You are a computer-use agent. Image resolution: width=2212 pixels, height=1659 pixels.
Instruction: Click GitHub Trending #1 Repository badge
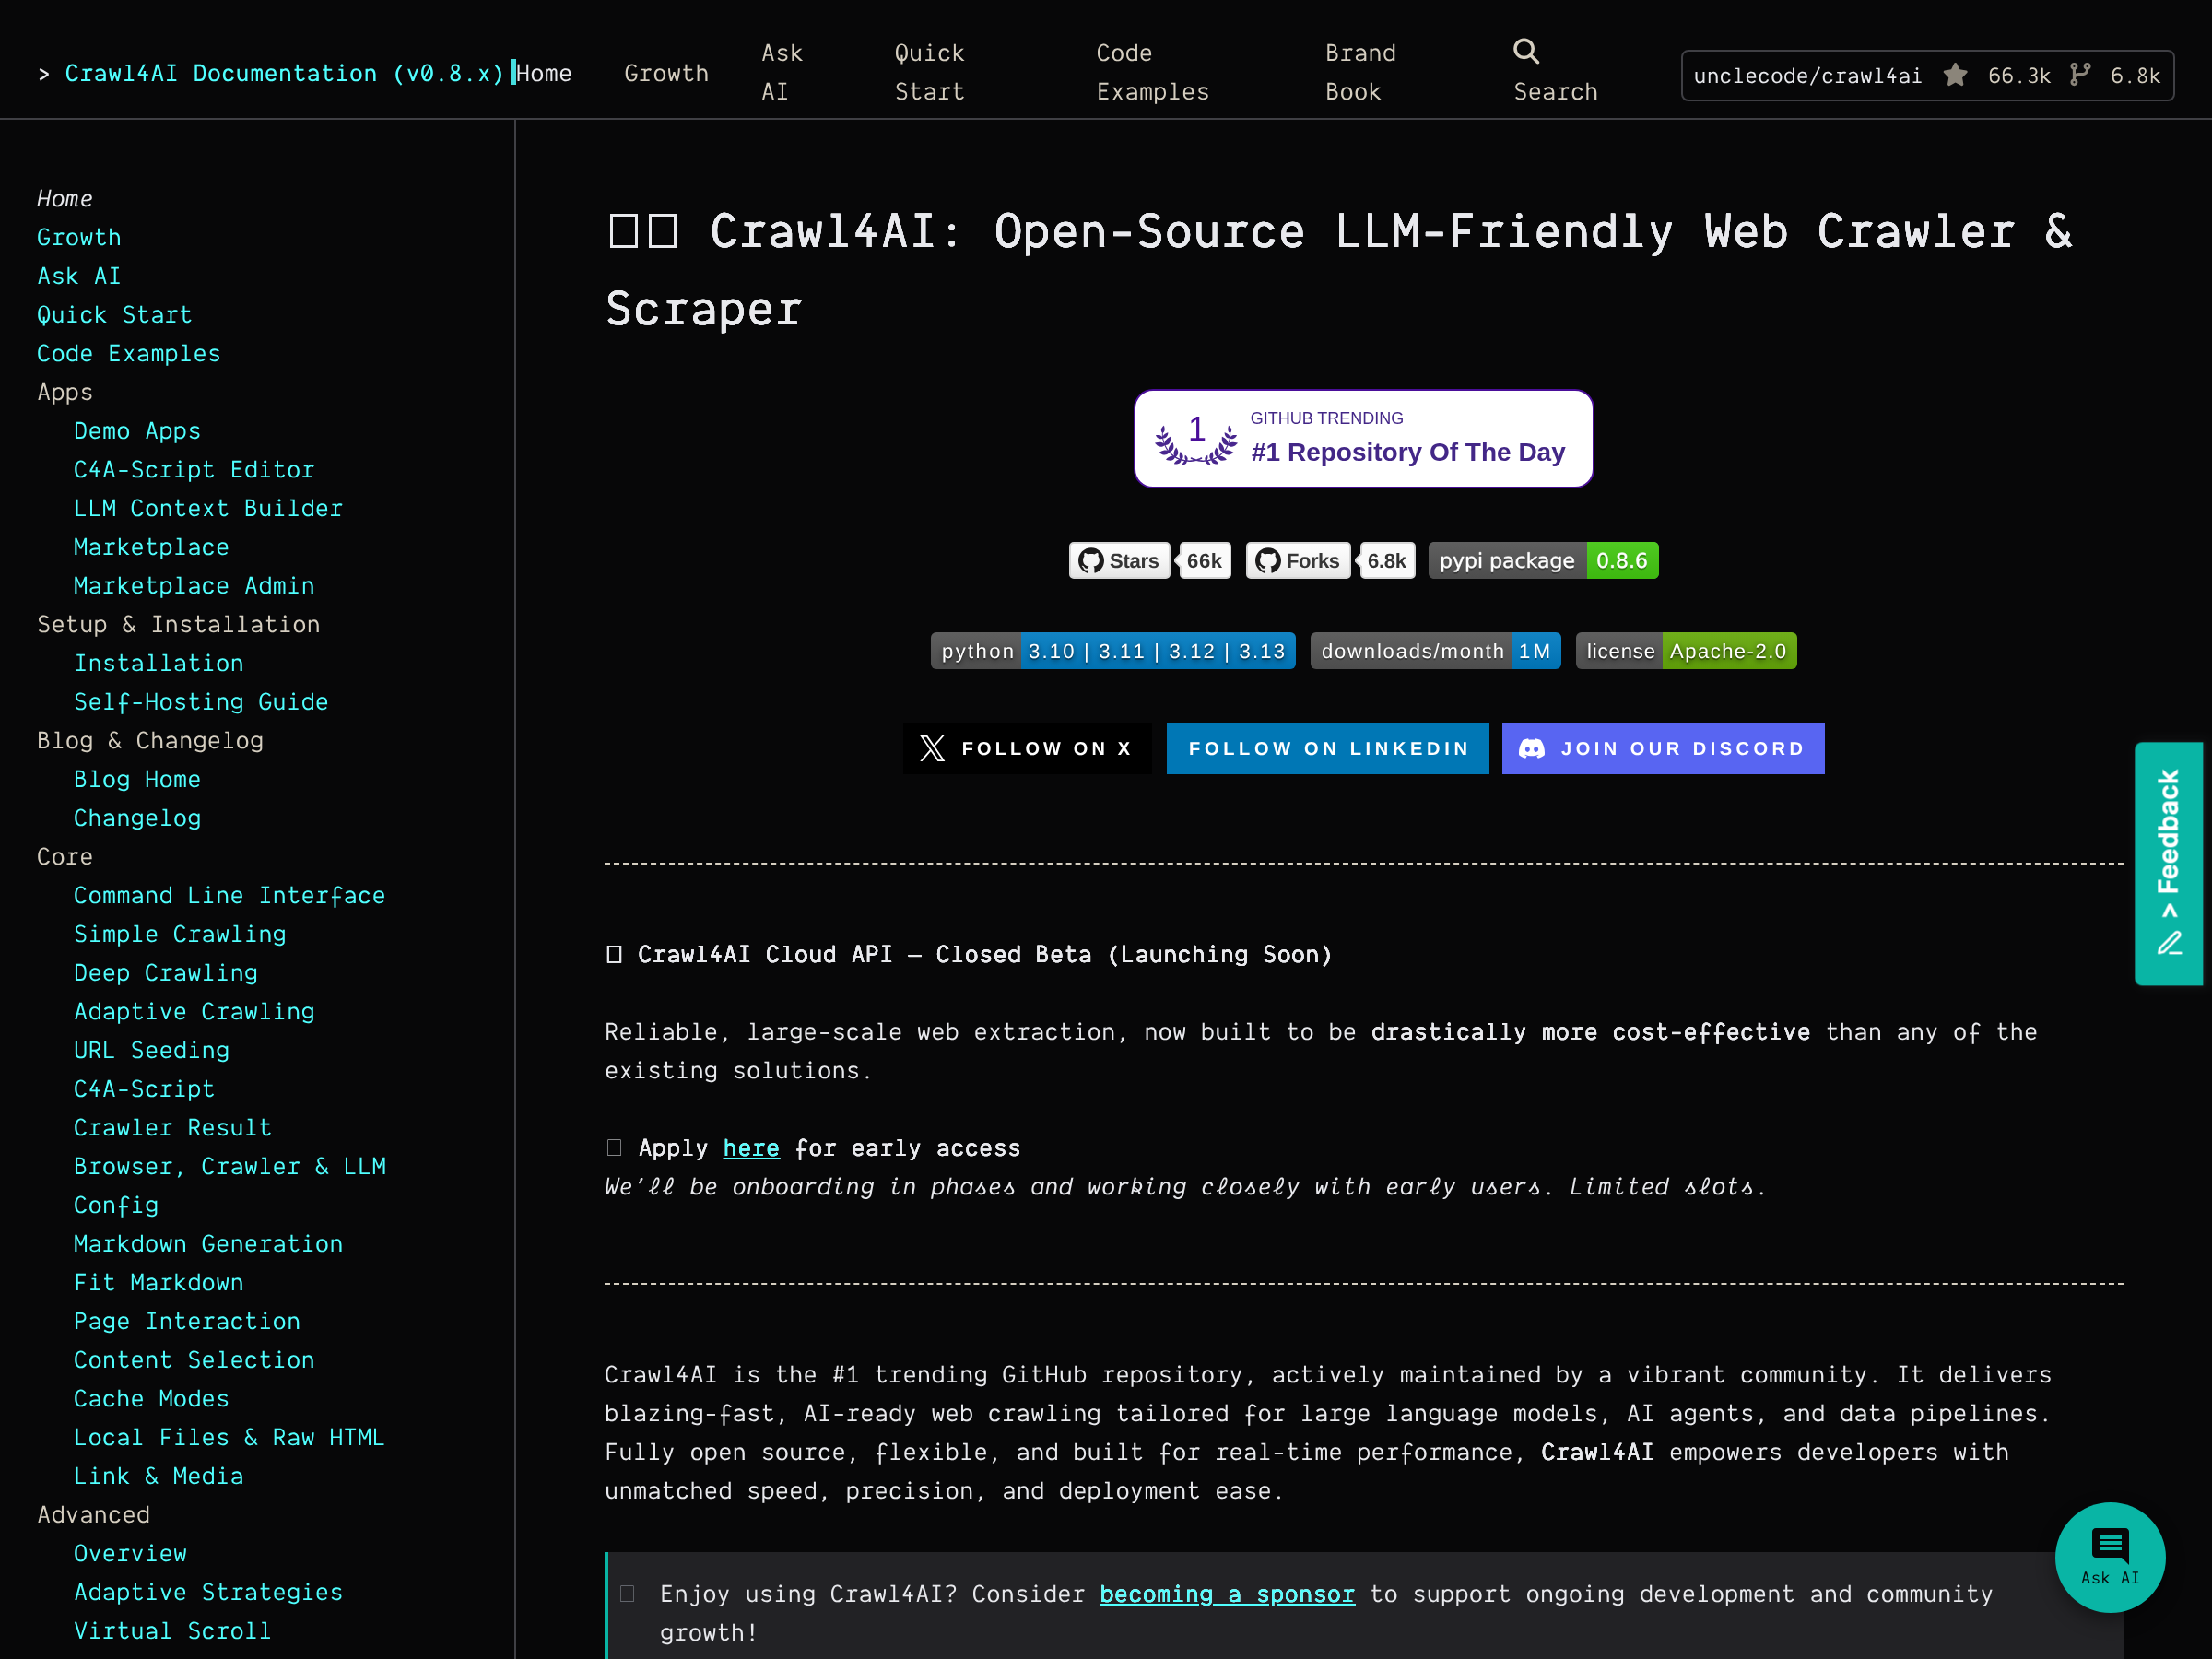click(1363, 439)
